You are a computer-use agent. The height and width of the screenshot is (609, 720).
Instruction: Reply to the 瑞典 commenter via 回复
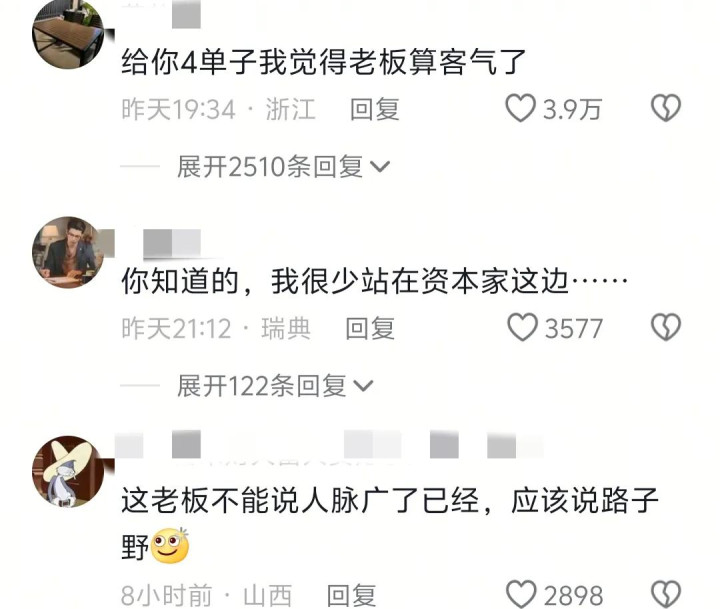pos(370,328)
